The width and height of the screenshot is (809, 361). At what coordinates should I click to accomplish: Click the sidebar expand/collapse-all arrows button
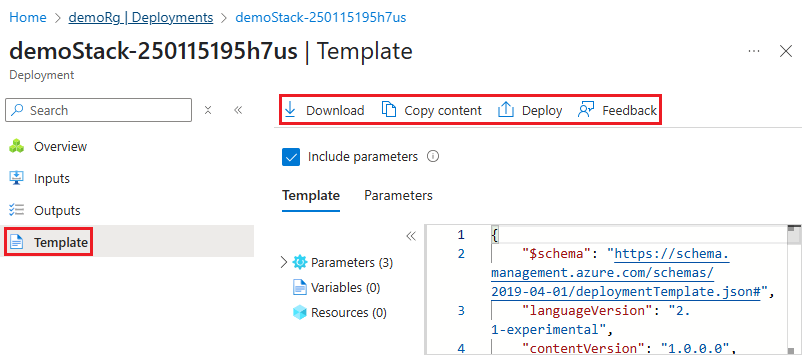[x=208, y=110]
